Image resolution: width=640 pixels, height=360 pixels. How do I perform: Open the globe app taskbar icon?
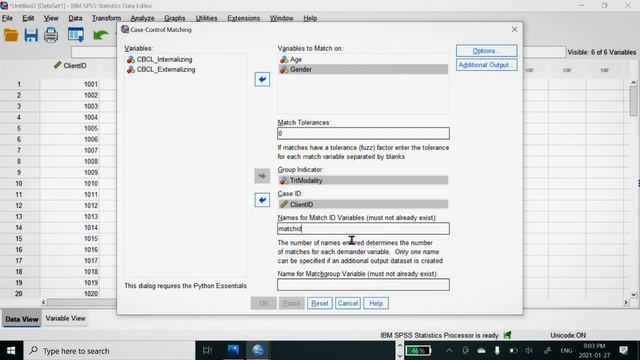click(x=258, y=351)
